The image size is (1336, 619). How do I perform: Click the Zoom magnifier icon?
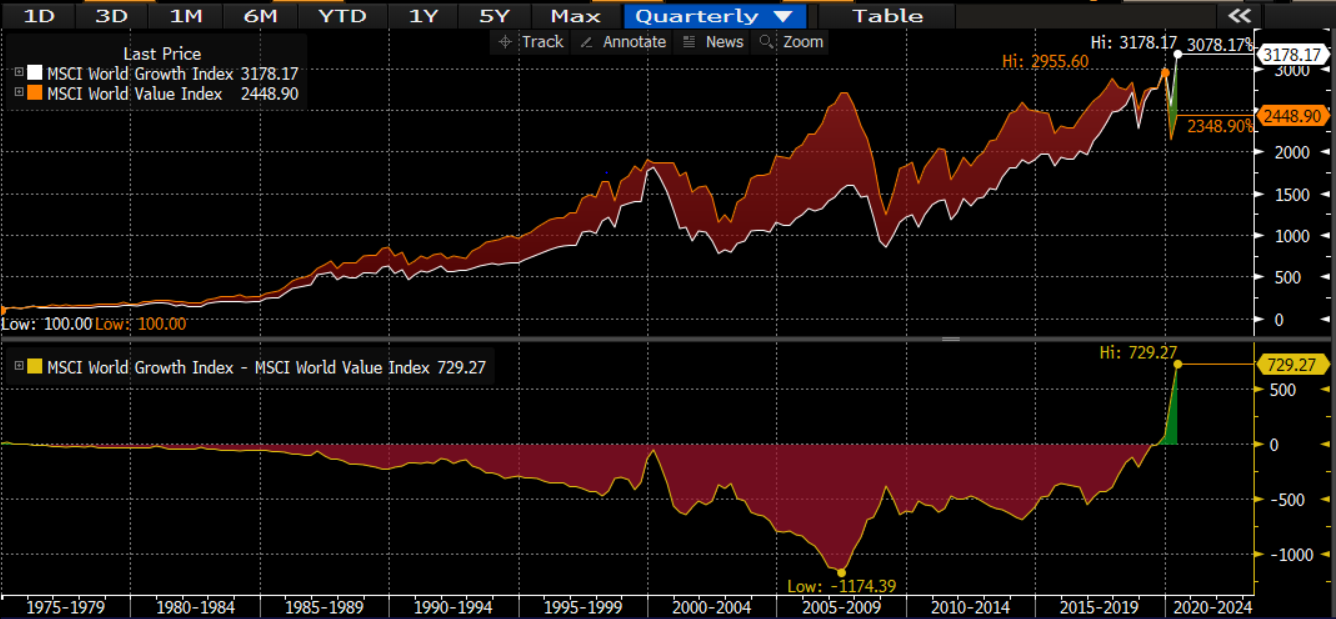click(766, 41)
